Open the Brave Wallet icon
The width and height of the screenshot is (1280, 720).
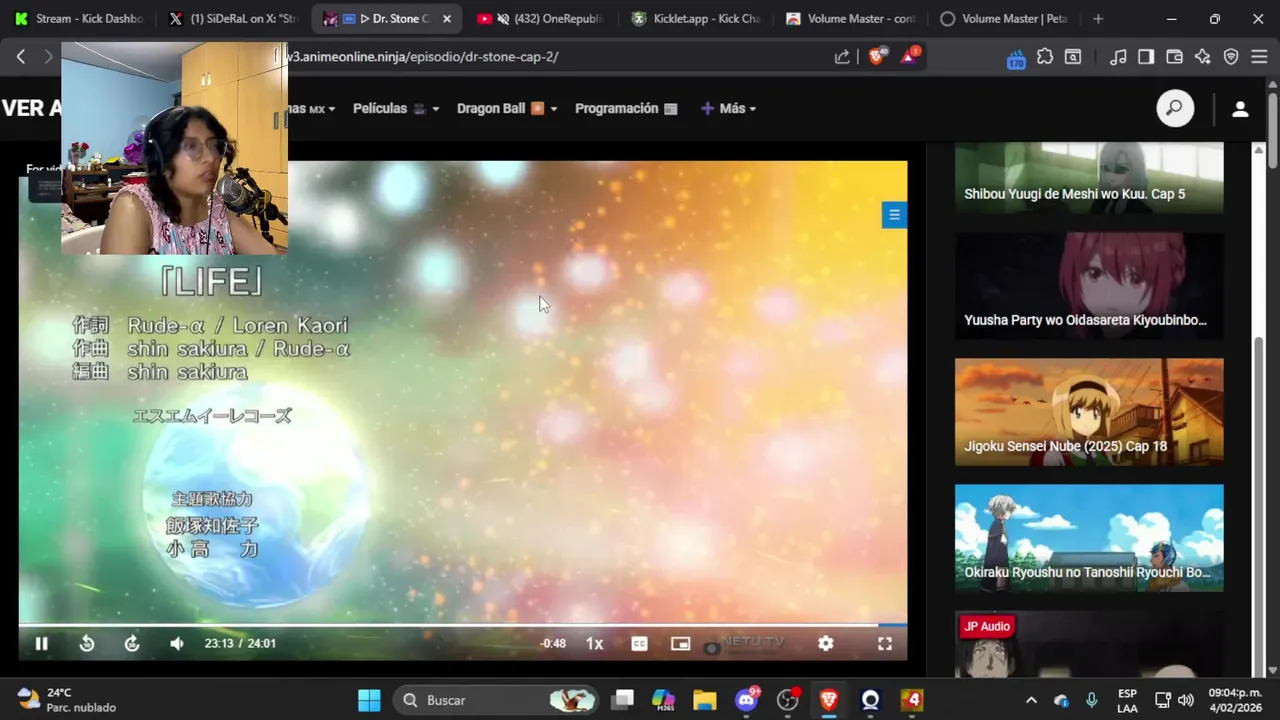coord(1175,57)
